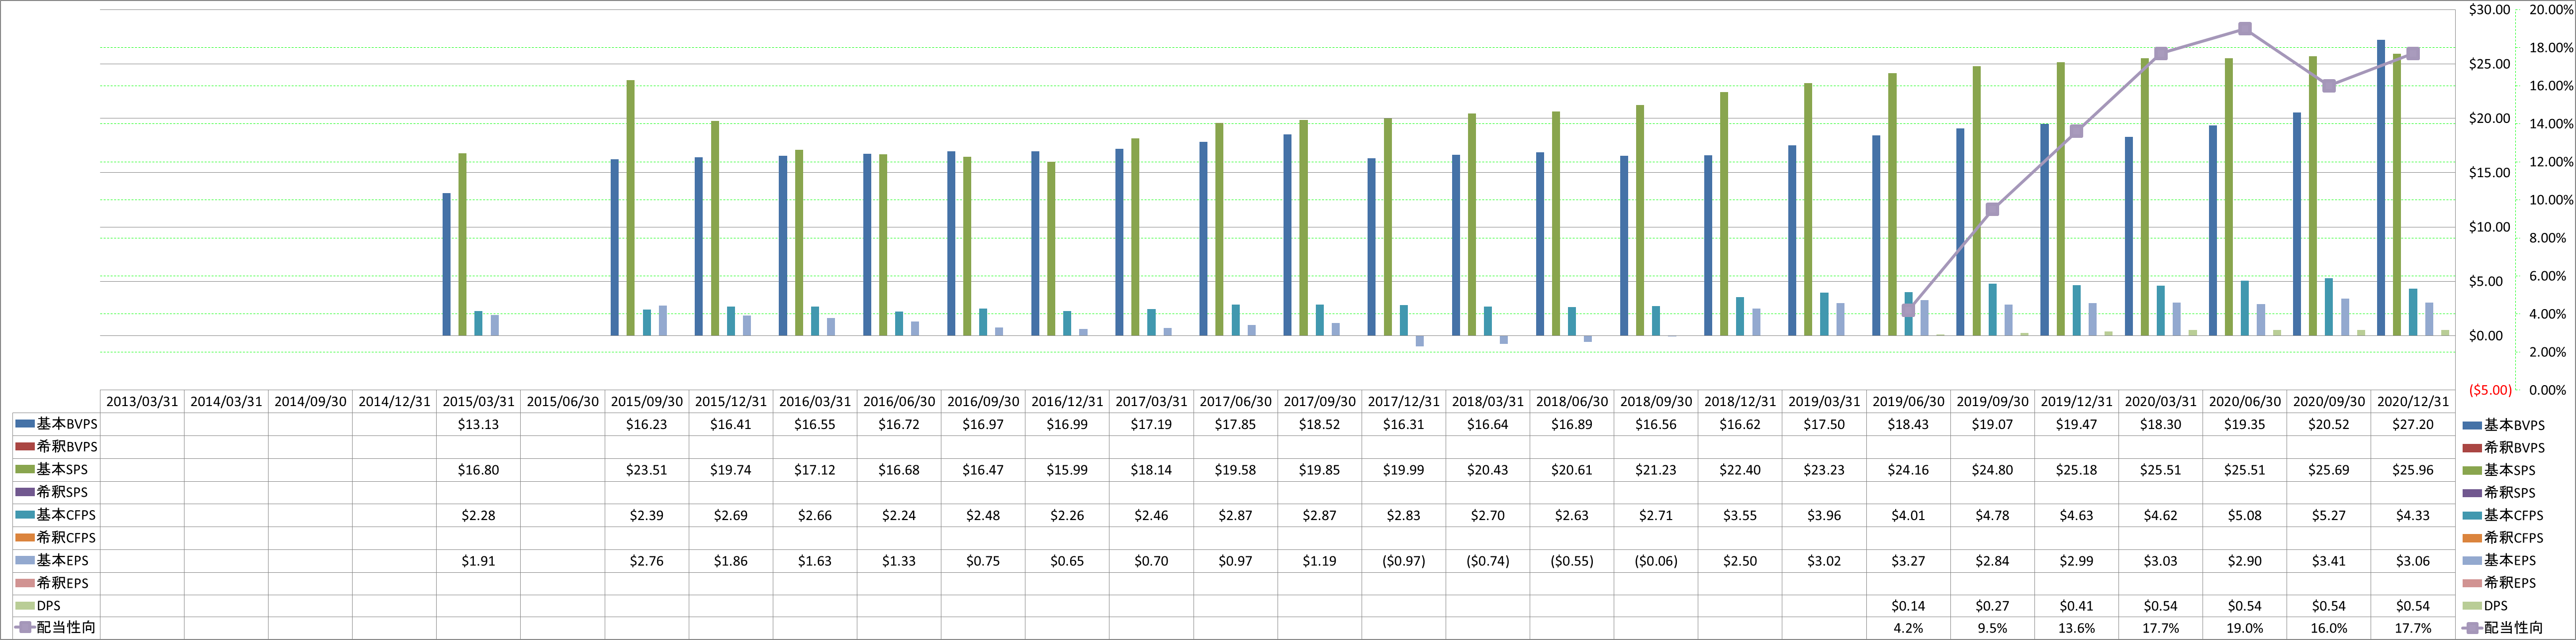Click the 配当性向 line marker for 2019/09/30
The height and width of the screenshot is (640, 2576).
pyautogui.click(x=1992, y=209)
